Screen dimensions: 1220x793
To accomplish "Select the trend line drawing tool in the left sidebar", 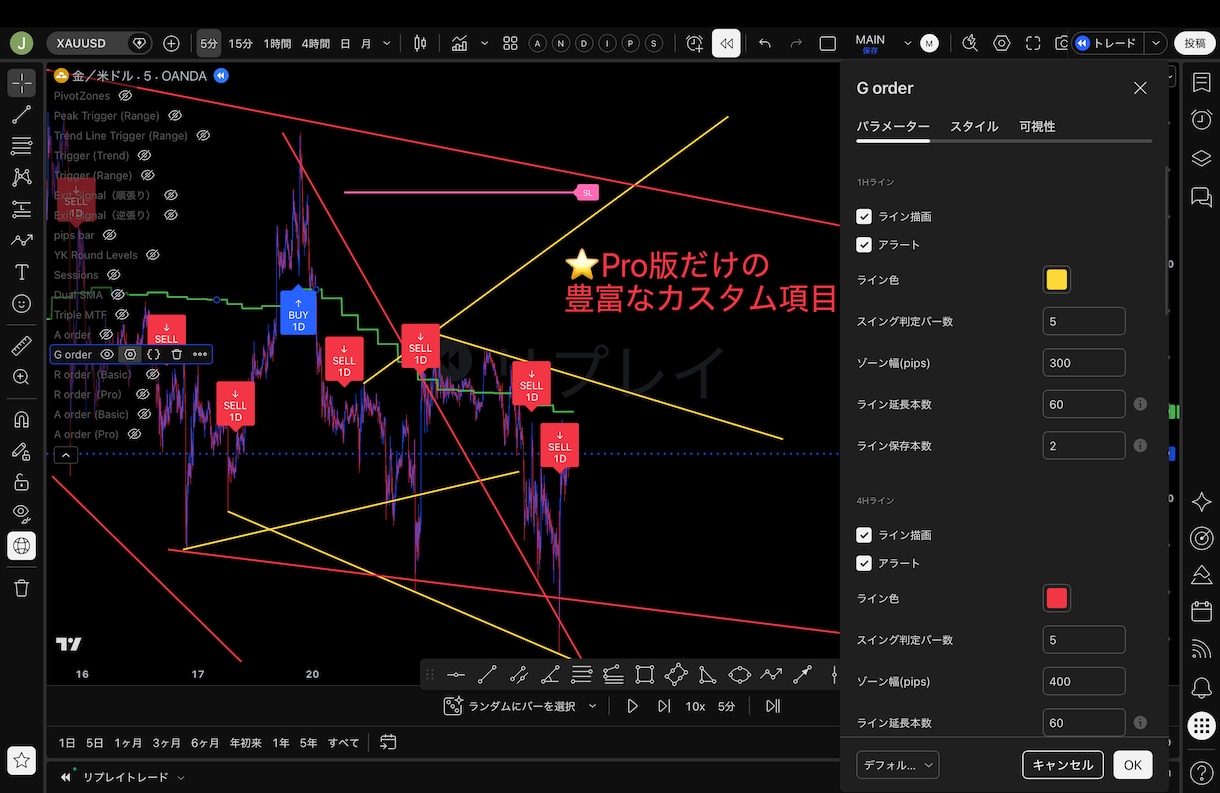I will tap(21, 115).
